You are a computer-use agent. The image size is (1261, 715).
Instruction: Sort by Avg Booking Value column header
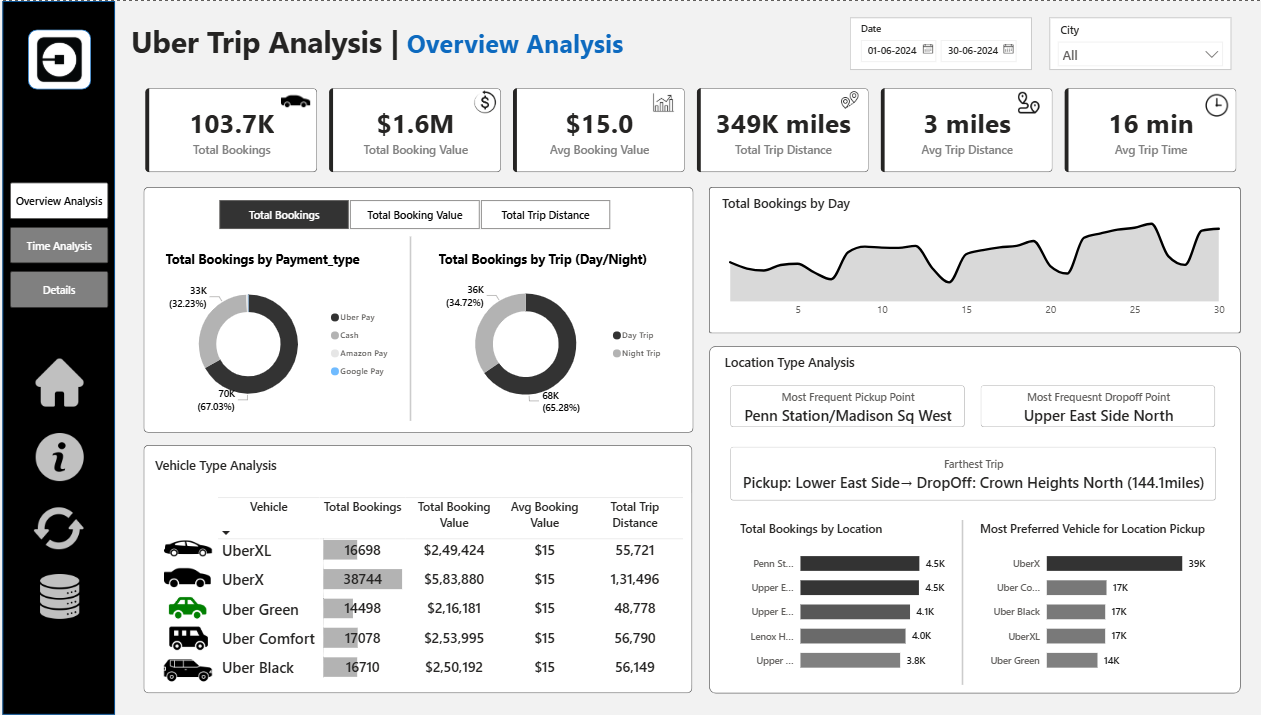click(x=545, y=515)
